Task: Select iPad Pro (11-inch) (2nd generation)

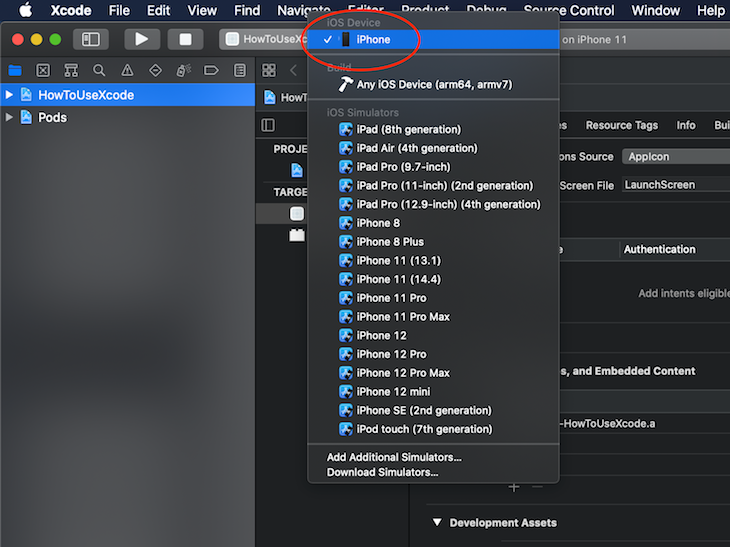Action: [x=433, y=186]
